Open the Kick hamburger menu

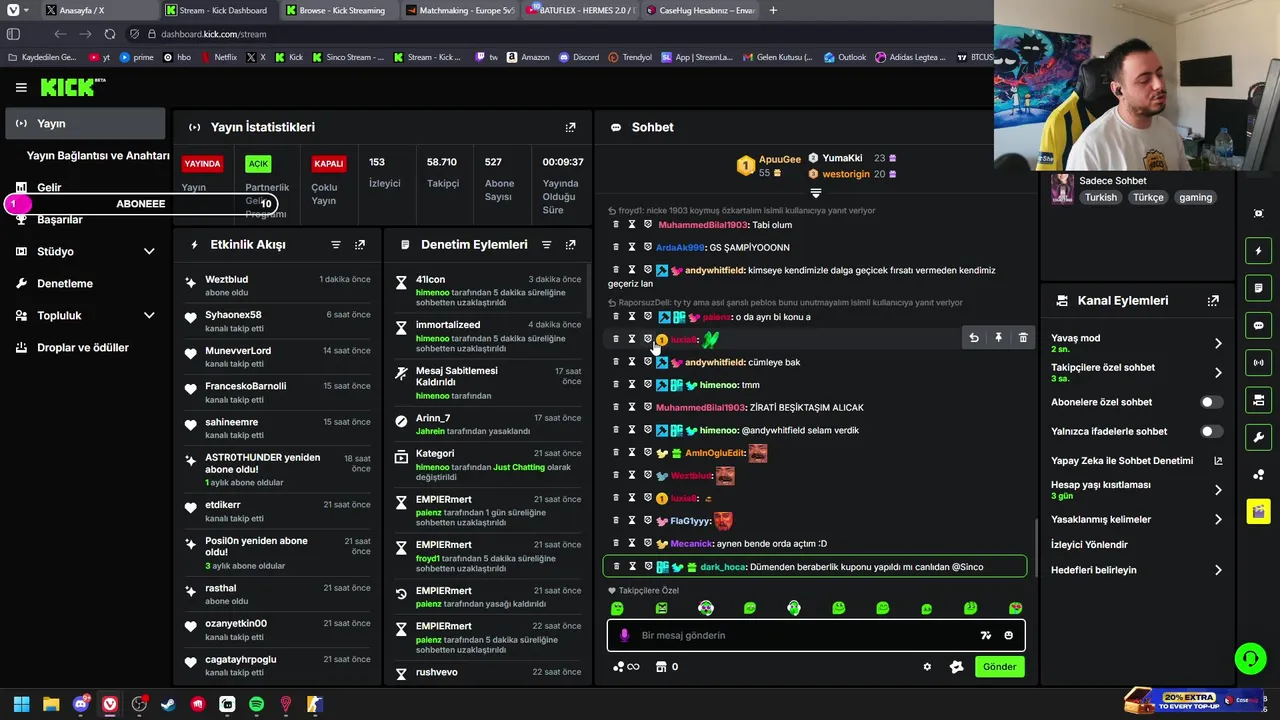pyautogui.click(x=21, y=87)
